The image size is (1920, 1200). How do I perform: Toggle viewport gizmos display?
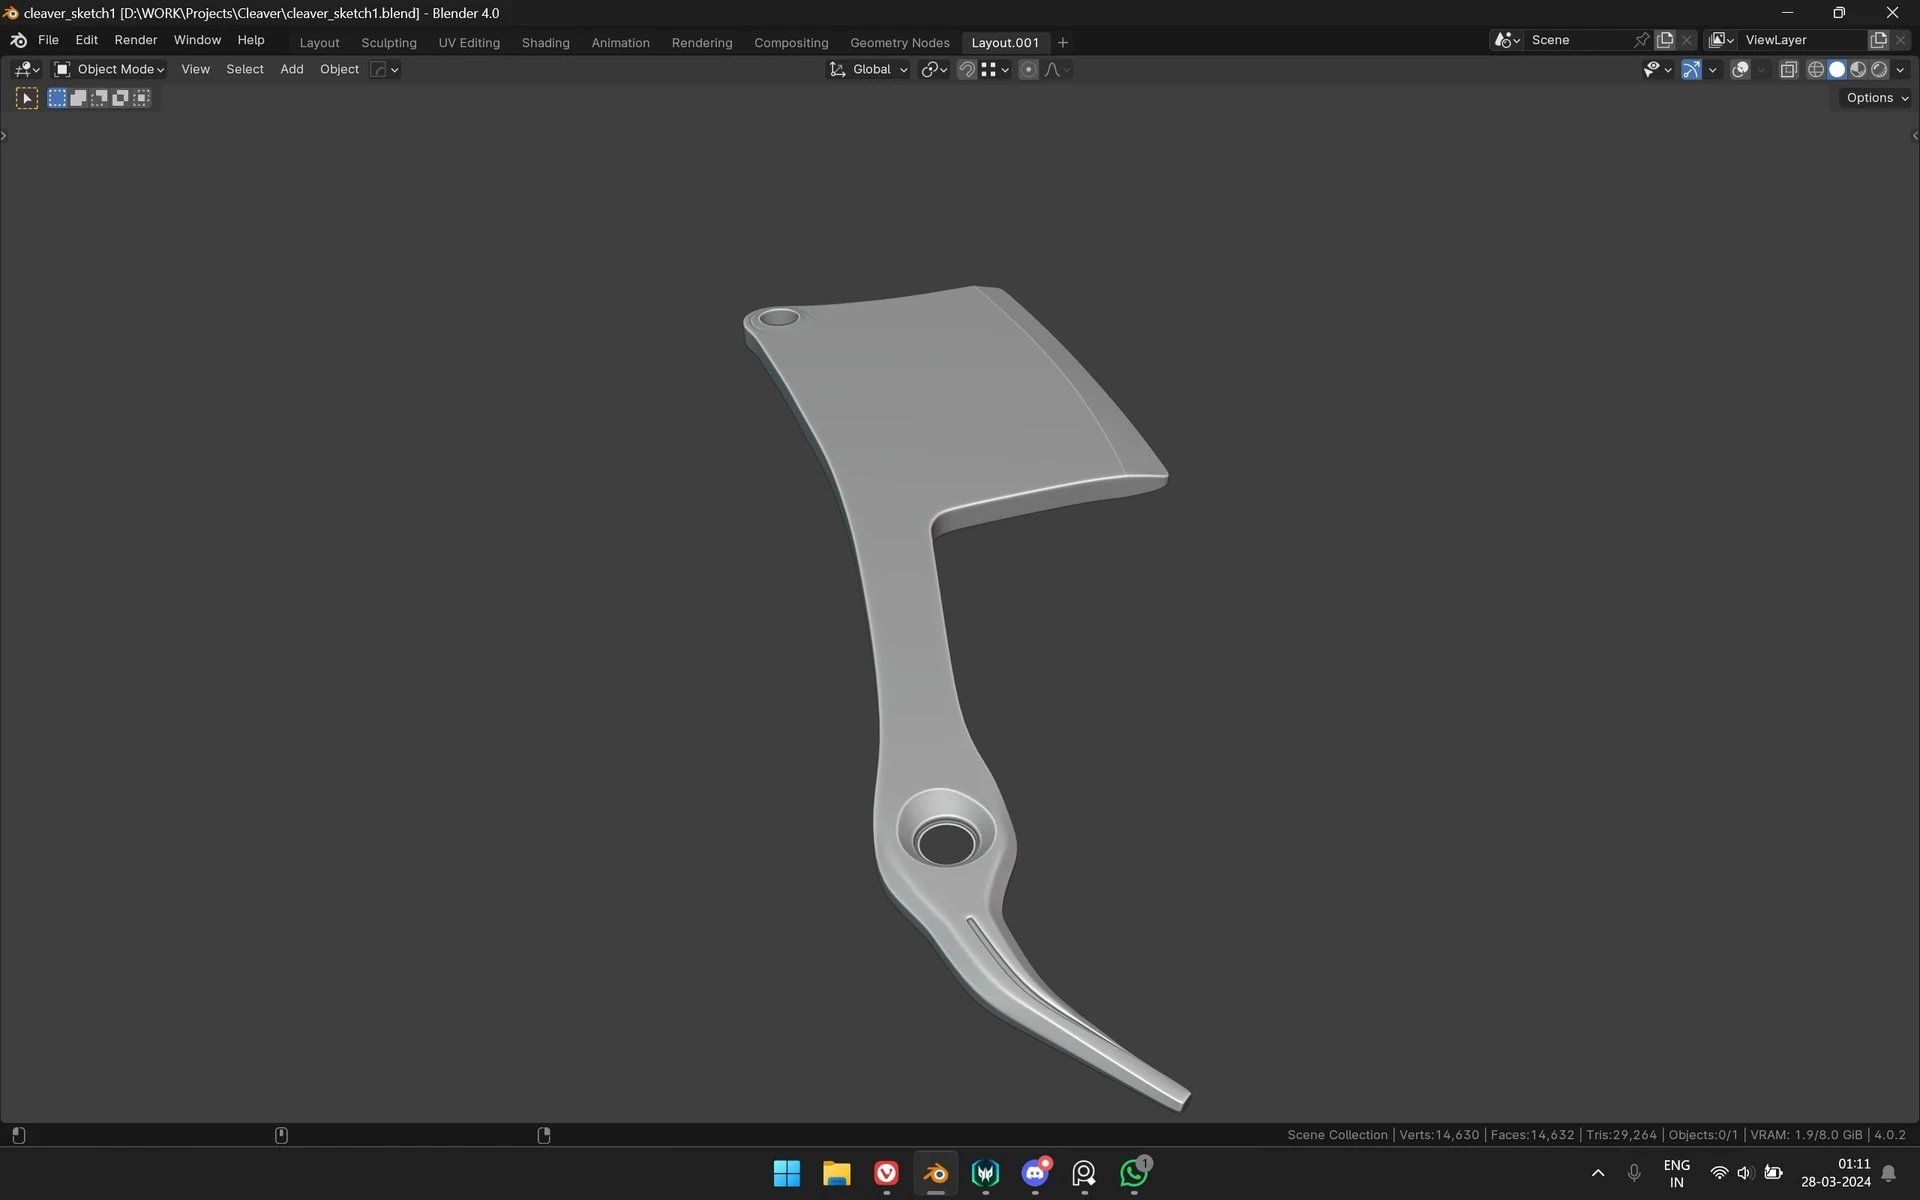[1691, 69]
